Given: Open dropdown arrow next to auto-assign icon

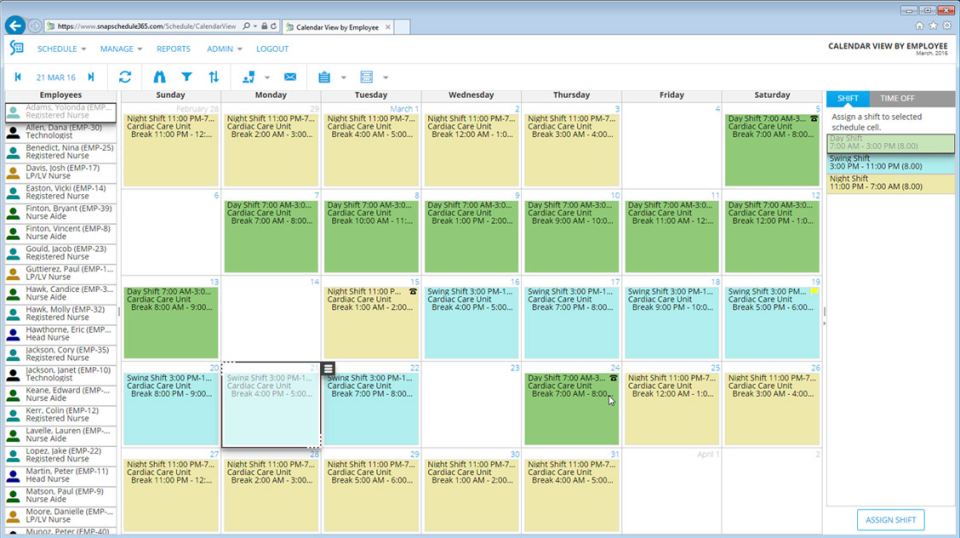Looking at the screenshot, I should 267,78.
